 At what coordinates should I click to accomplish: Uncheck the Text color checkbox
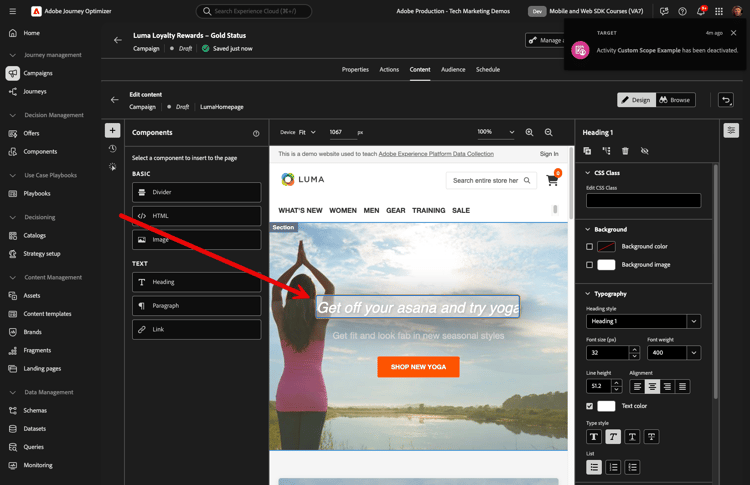(589, 406)
